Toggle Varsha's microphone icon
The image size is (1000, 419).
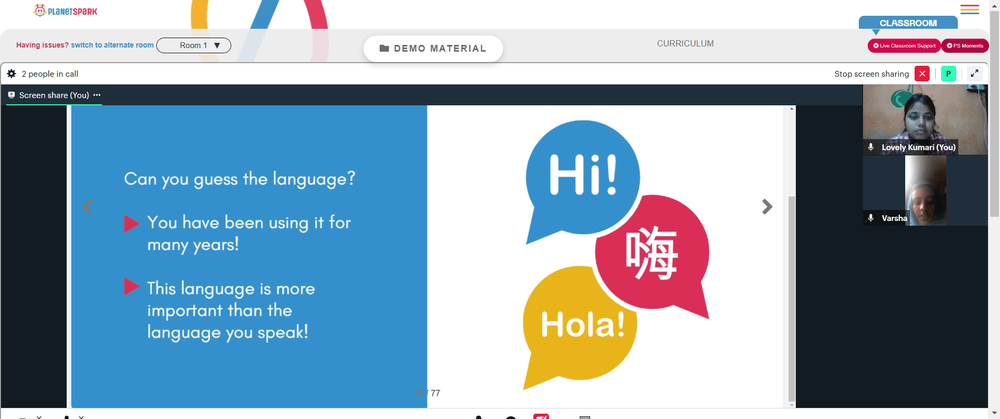[x=871, y=218]
